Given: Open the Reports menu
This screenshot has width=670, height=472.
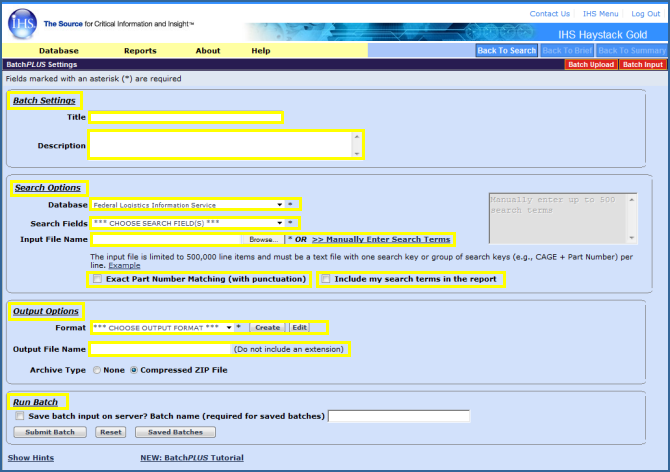Looking at the screenshot, I should coord(140,51).
